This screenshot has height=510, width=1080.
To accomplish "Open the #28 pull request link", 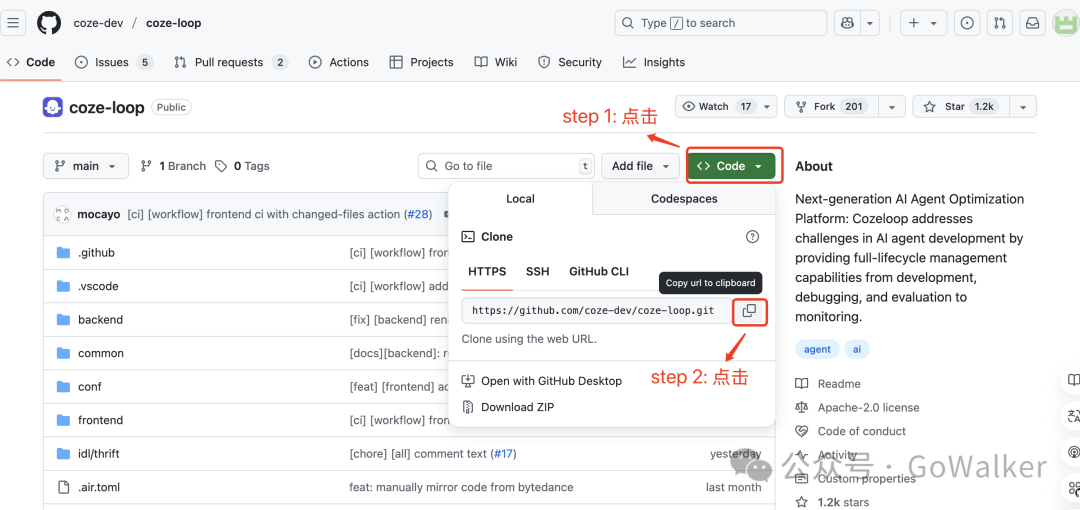I will tap(417, 214).
